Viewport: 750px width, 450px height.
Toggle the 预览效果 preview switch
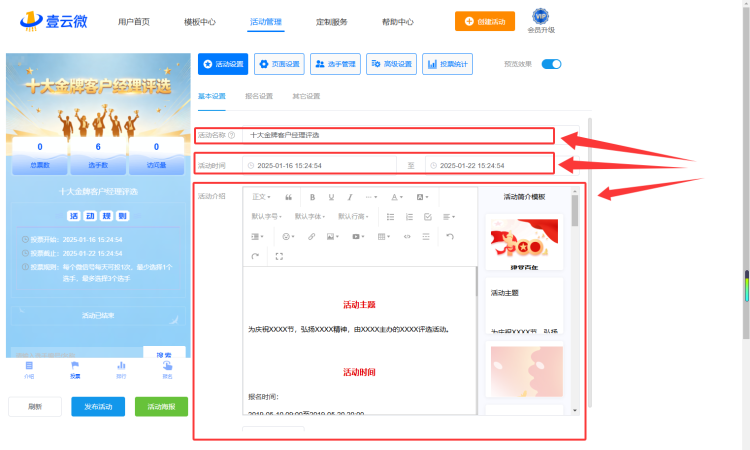coord(551,64)
